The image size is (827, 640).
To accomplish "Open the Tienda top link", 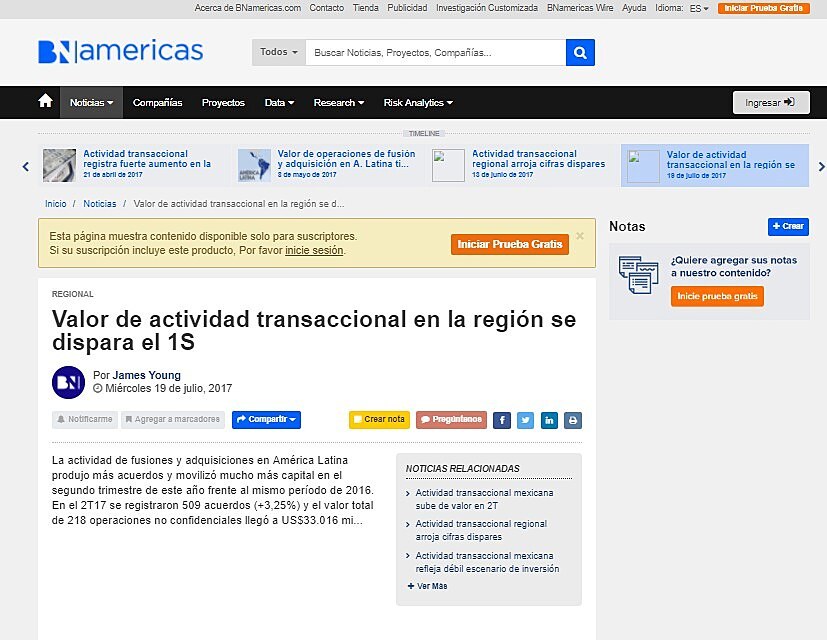I will [x=366, y=8].
